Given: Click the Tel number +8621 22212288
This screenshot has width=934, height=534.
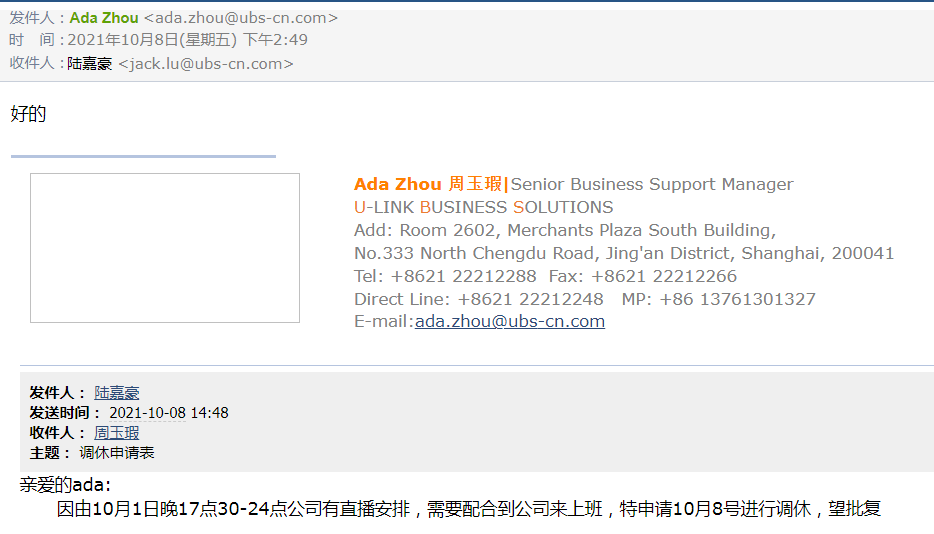Looking at the screenshot, I should (x=463, y=276).
